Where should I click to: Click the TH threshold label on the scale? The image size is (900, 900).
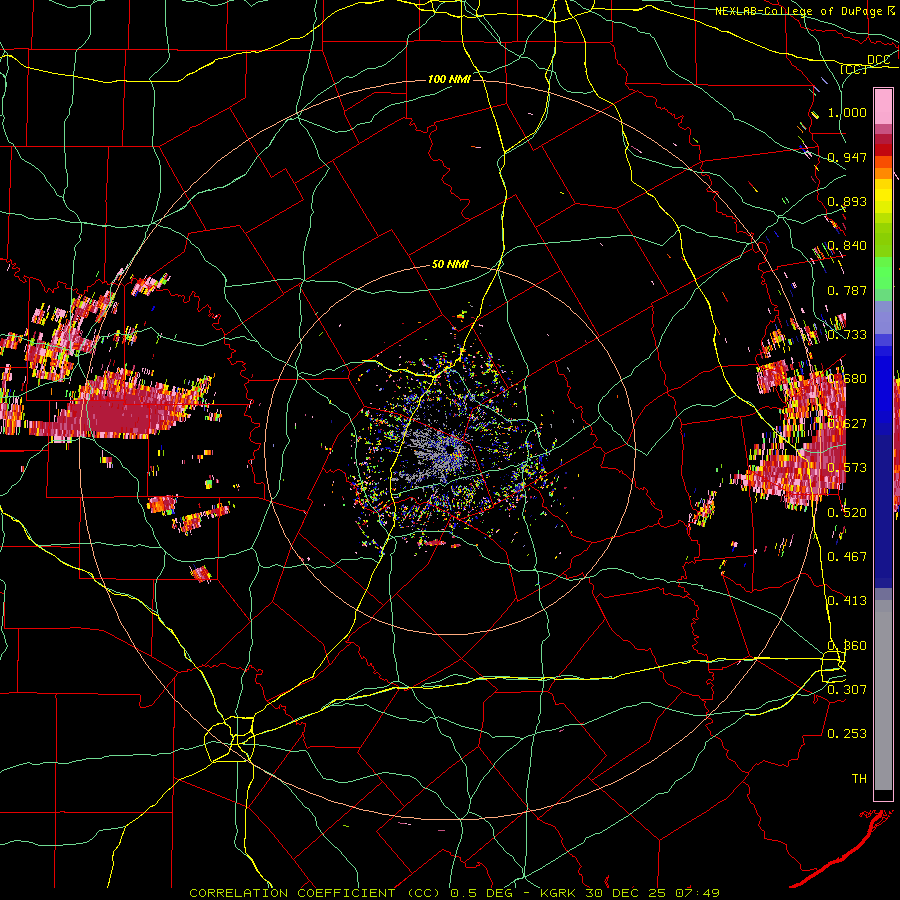pos(859,779)
